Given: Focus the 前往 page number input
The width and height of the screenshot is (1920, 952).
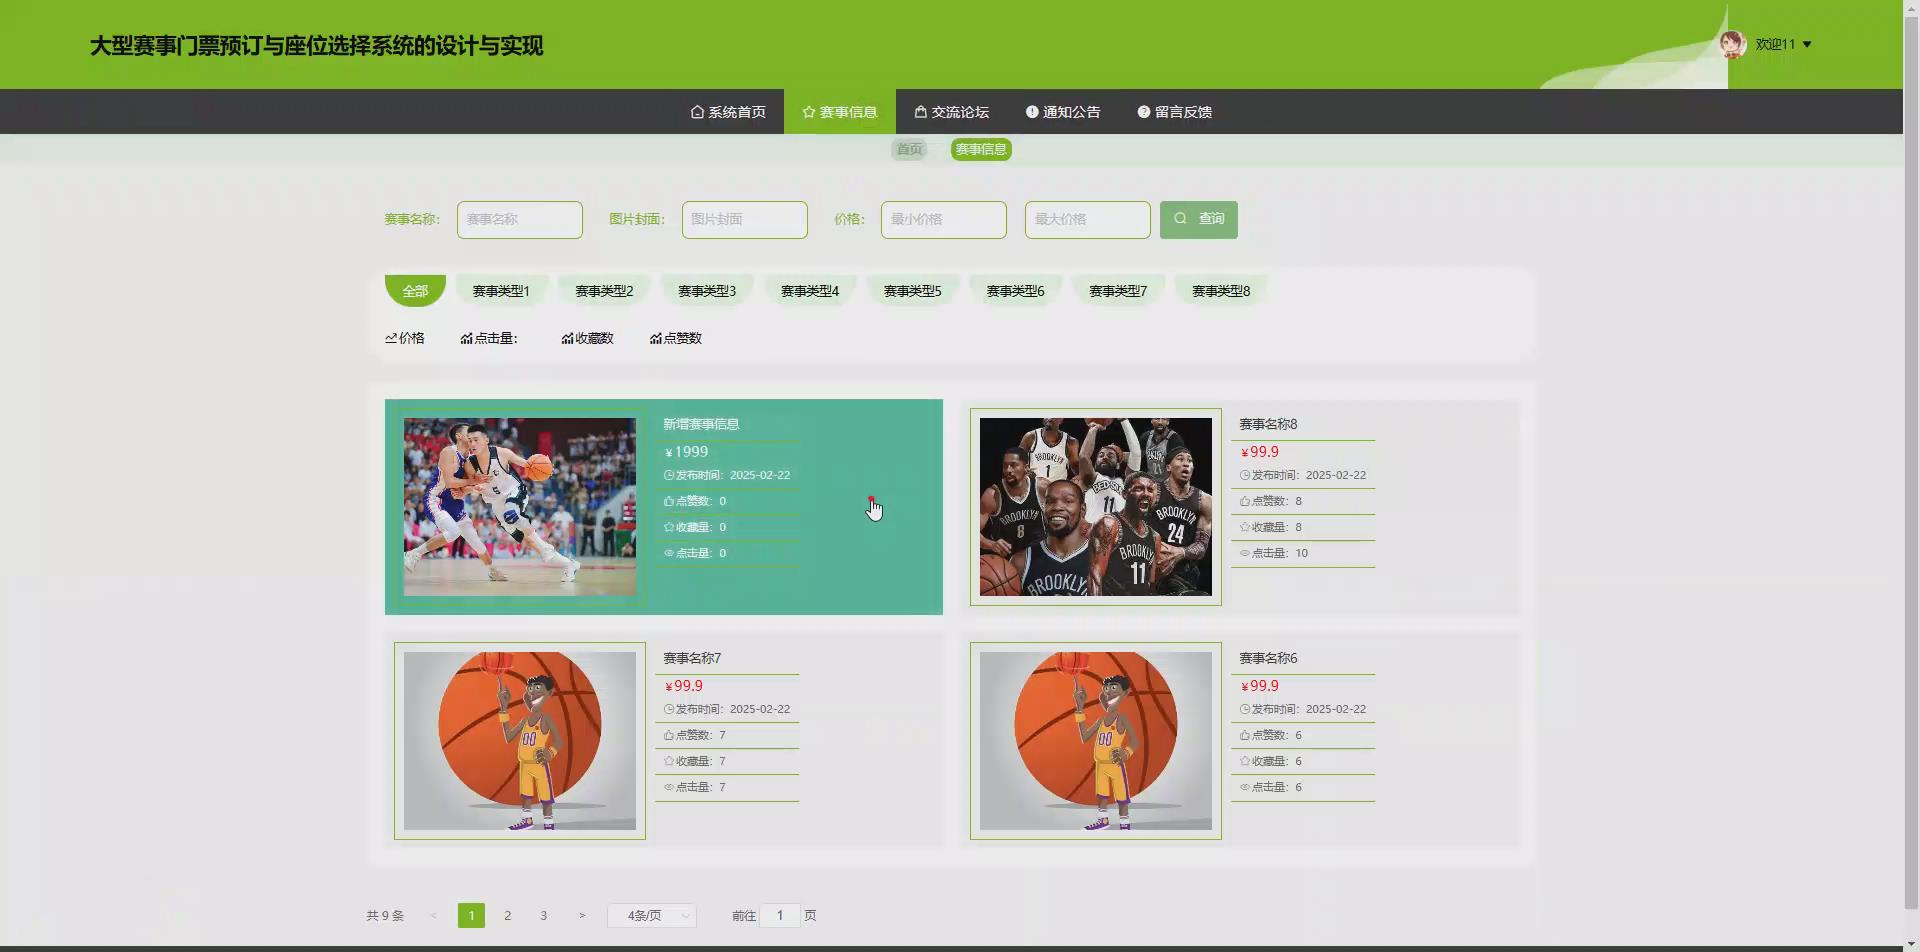Looking at the screenshot, I should [780, 916].
